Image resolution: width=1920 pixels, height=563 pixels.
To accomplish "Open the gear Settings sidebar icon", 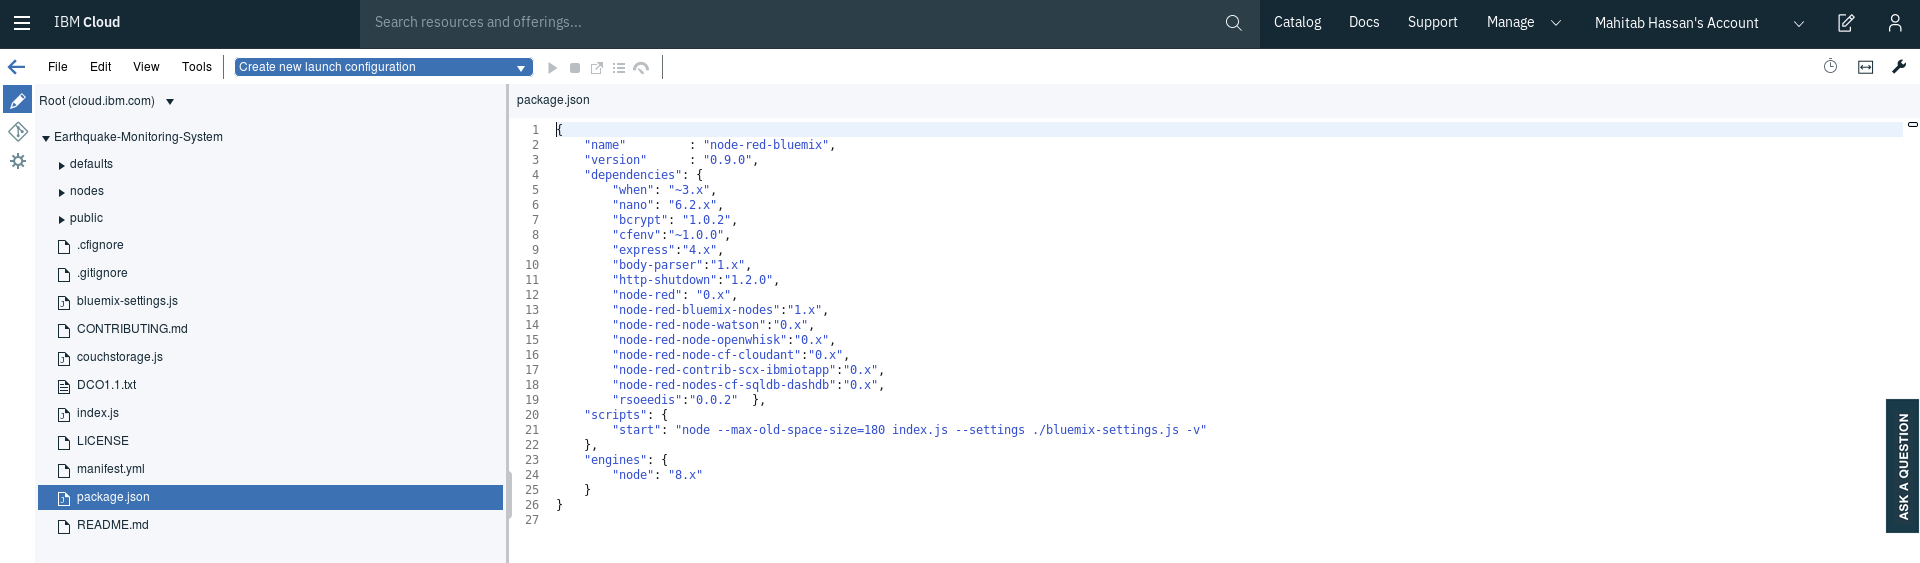I will tap(18, 161).
